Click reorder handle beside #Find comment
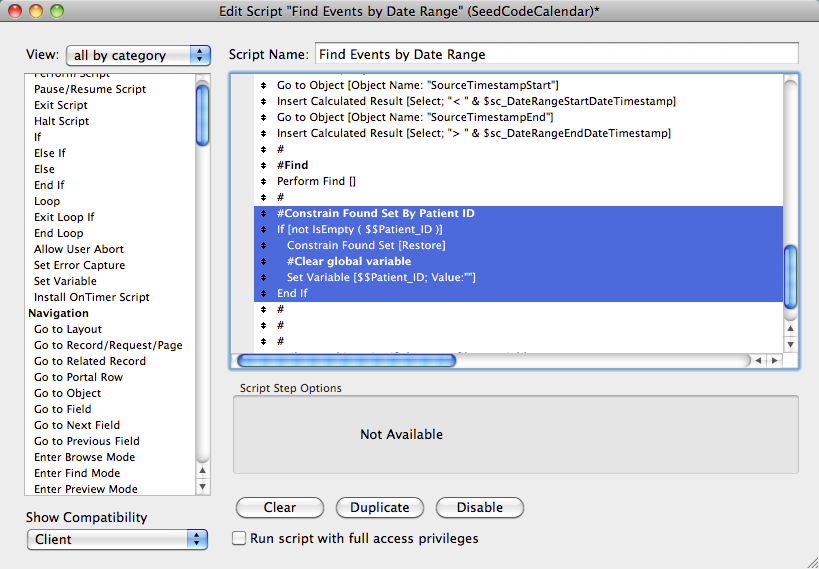This screenshot has height=569, width=819. pos(263,165)
